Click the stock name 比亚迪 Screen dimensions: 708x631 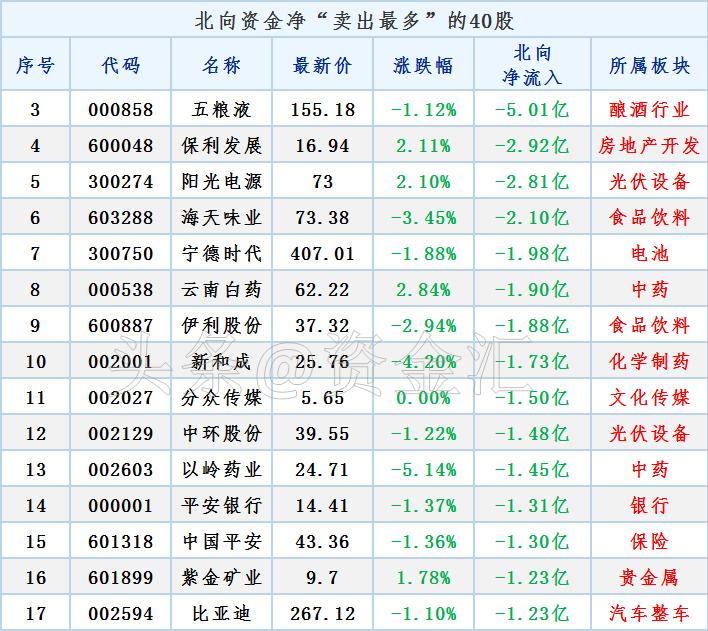[x=221, y=613]
